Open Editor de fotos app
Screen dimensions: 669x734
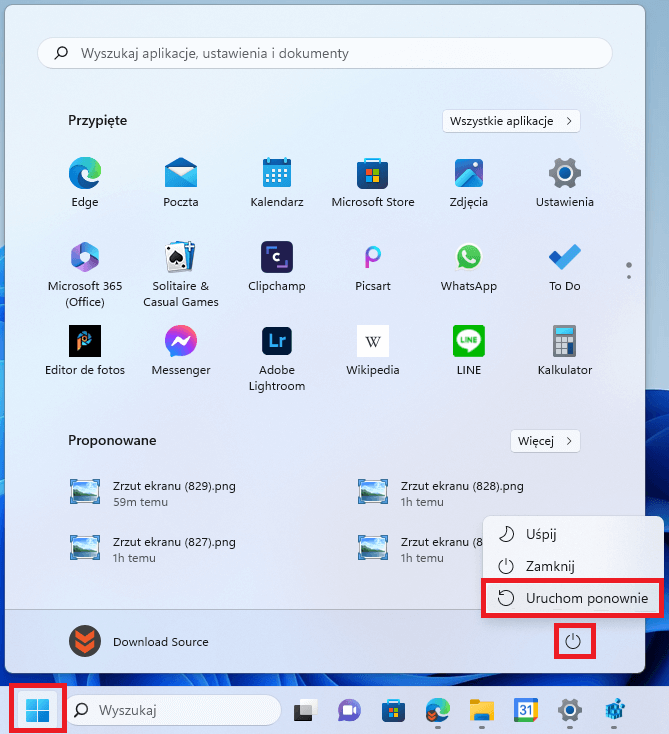[x=85, y=351]
